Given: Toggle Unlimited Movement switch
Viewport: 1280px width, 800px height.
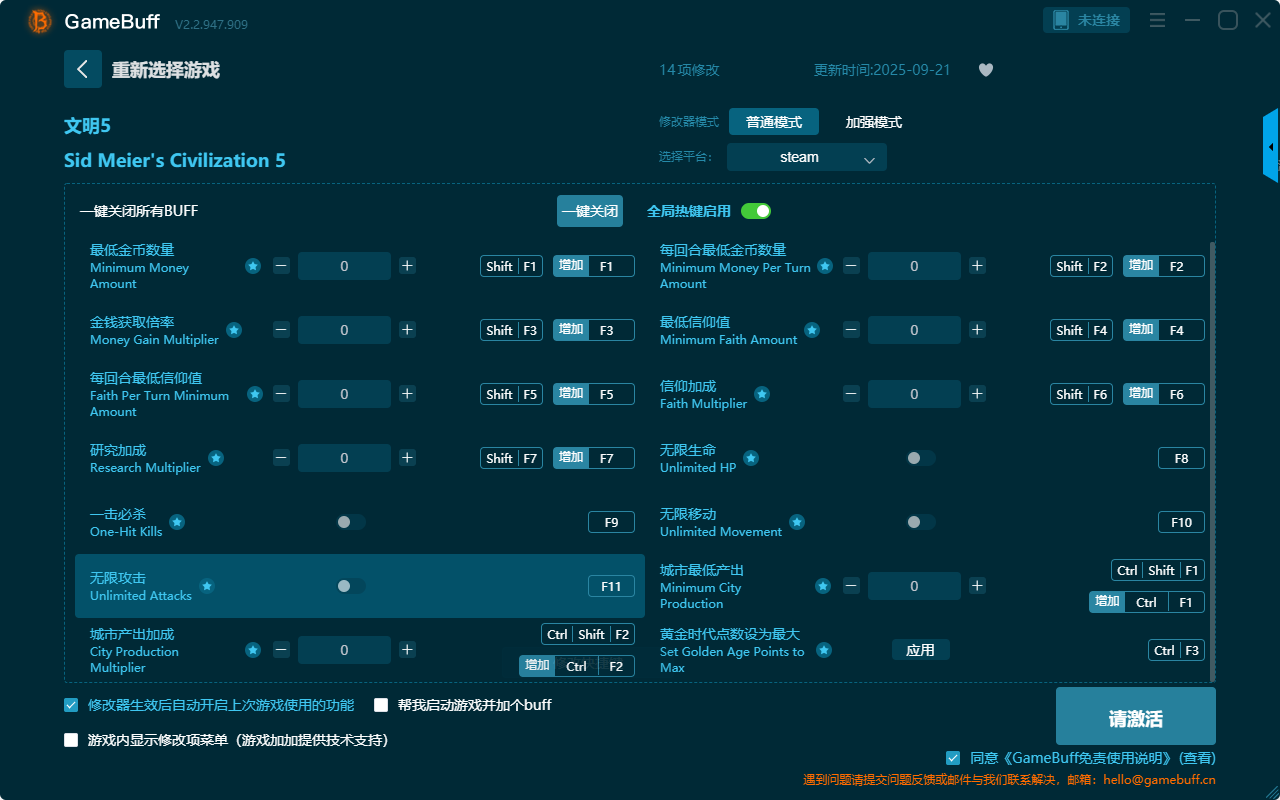Looking at the screenshot, I should 921,522.
